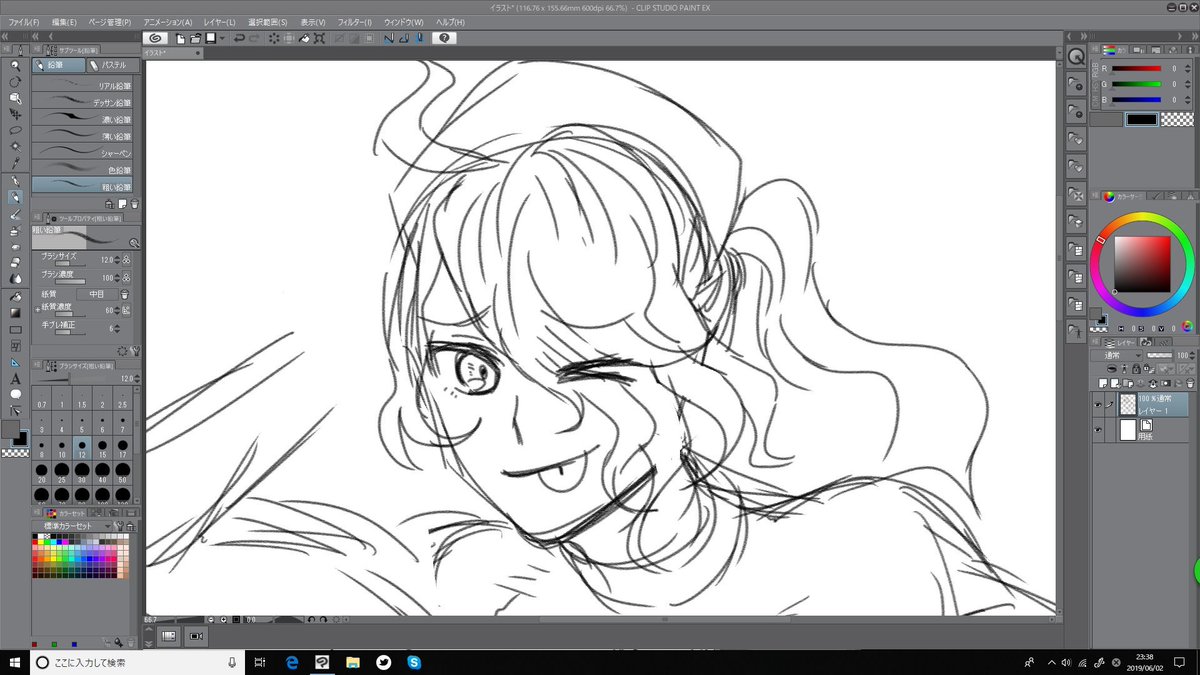Select the 濃い鉛筆 sub tool
Viewport: 1200px width, 675px height.
click(x=82, y=119)
